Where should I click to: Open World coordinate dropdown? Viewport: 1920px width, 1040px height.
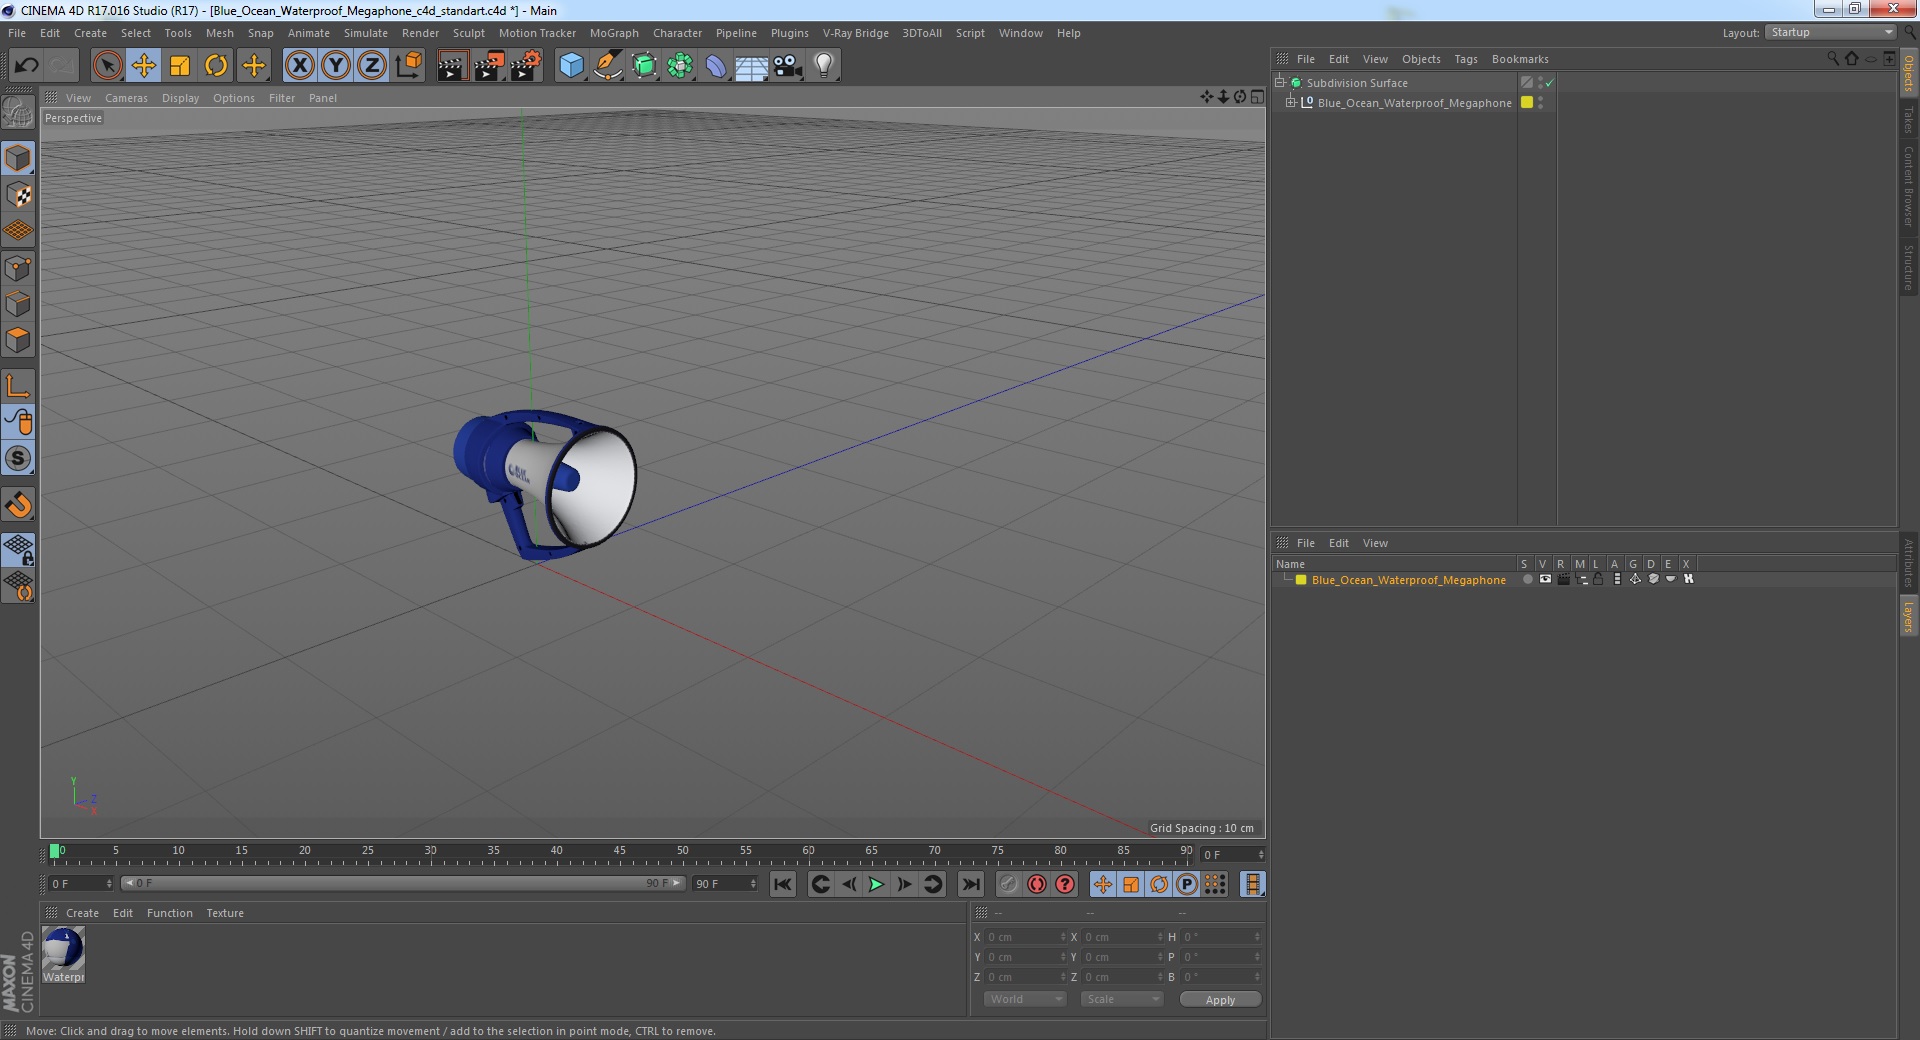click(x=1025, y=999)
